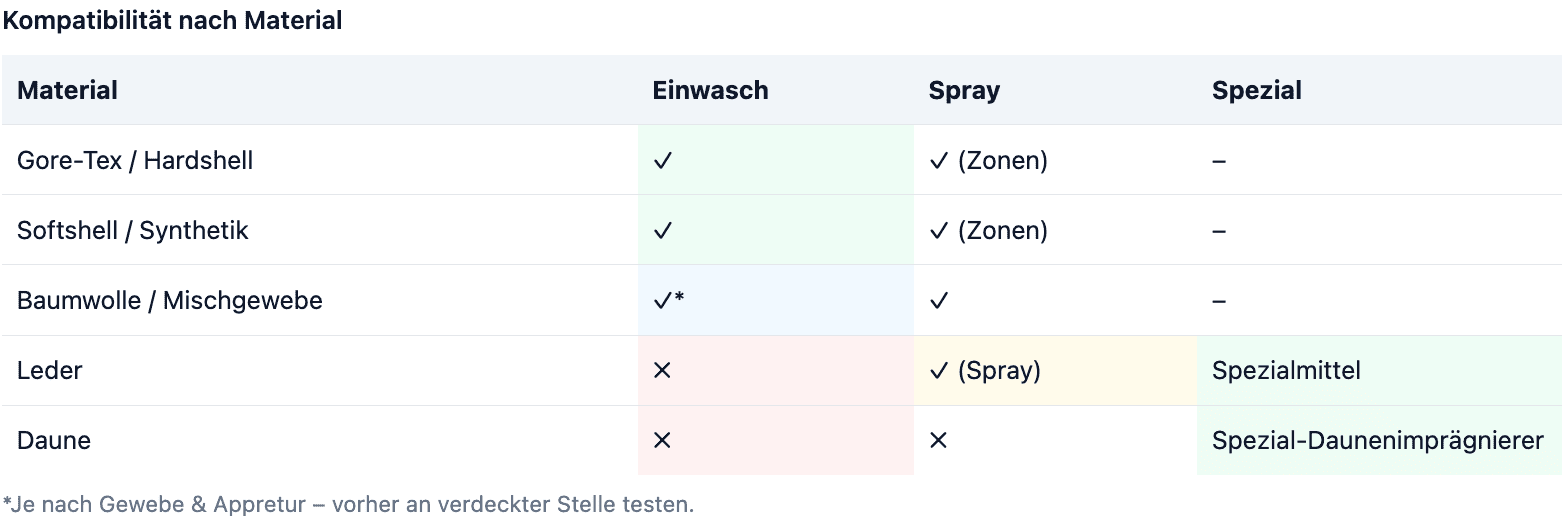
Task: Click the X mark in Leder Einwasch cell
Action: (x=661, y=370)
